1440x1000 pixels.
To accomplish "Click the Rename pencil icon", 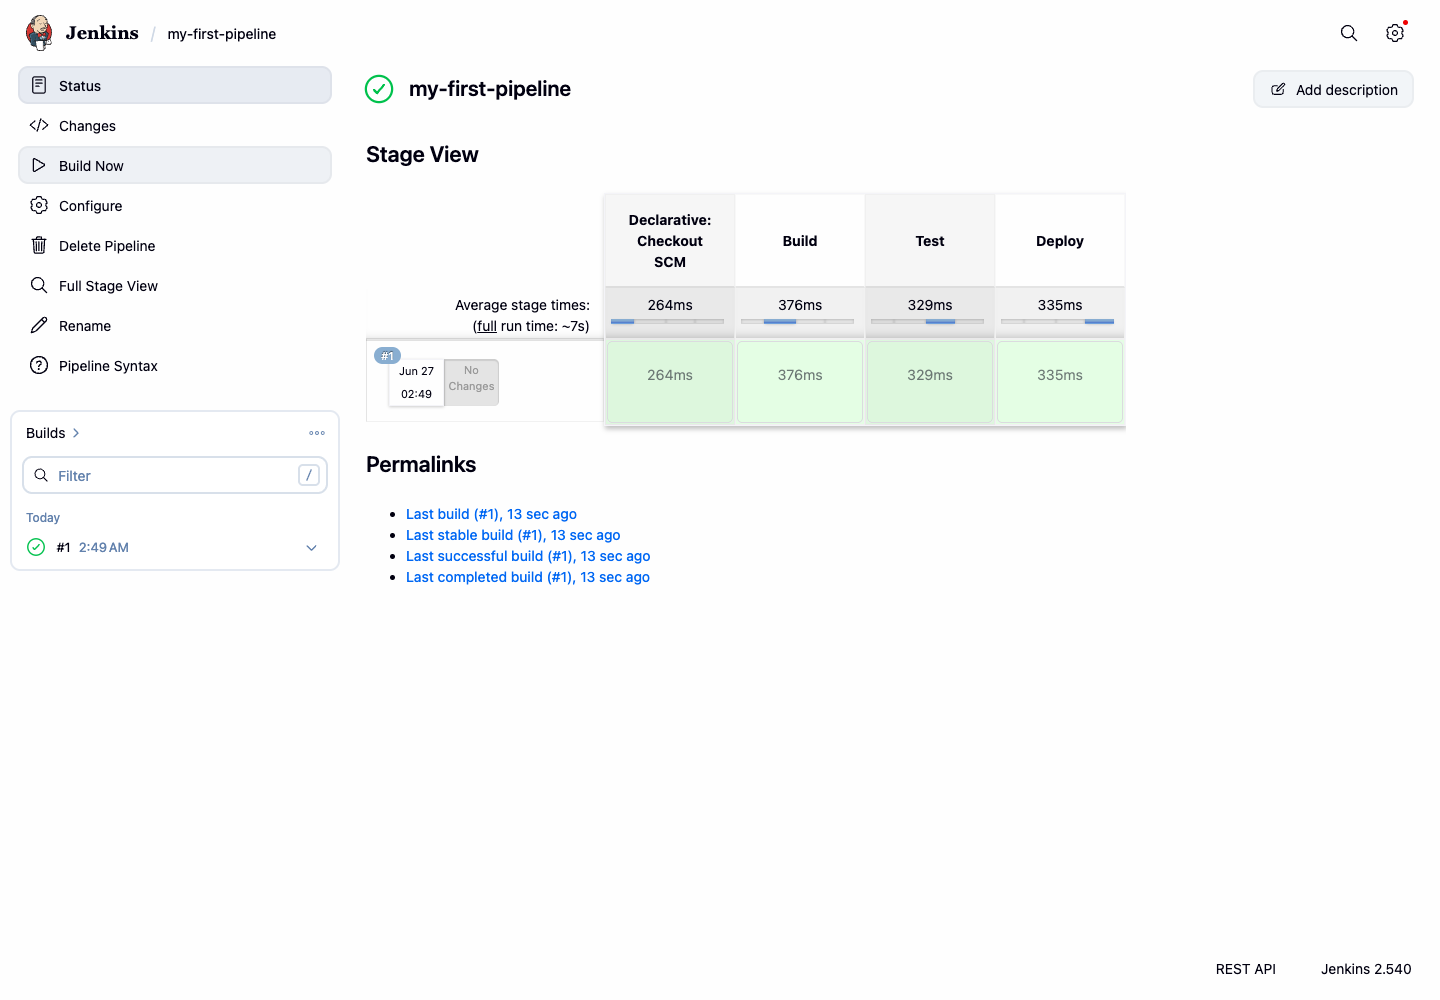I will [x=39, y=325].
